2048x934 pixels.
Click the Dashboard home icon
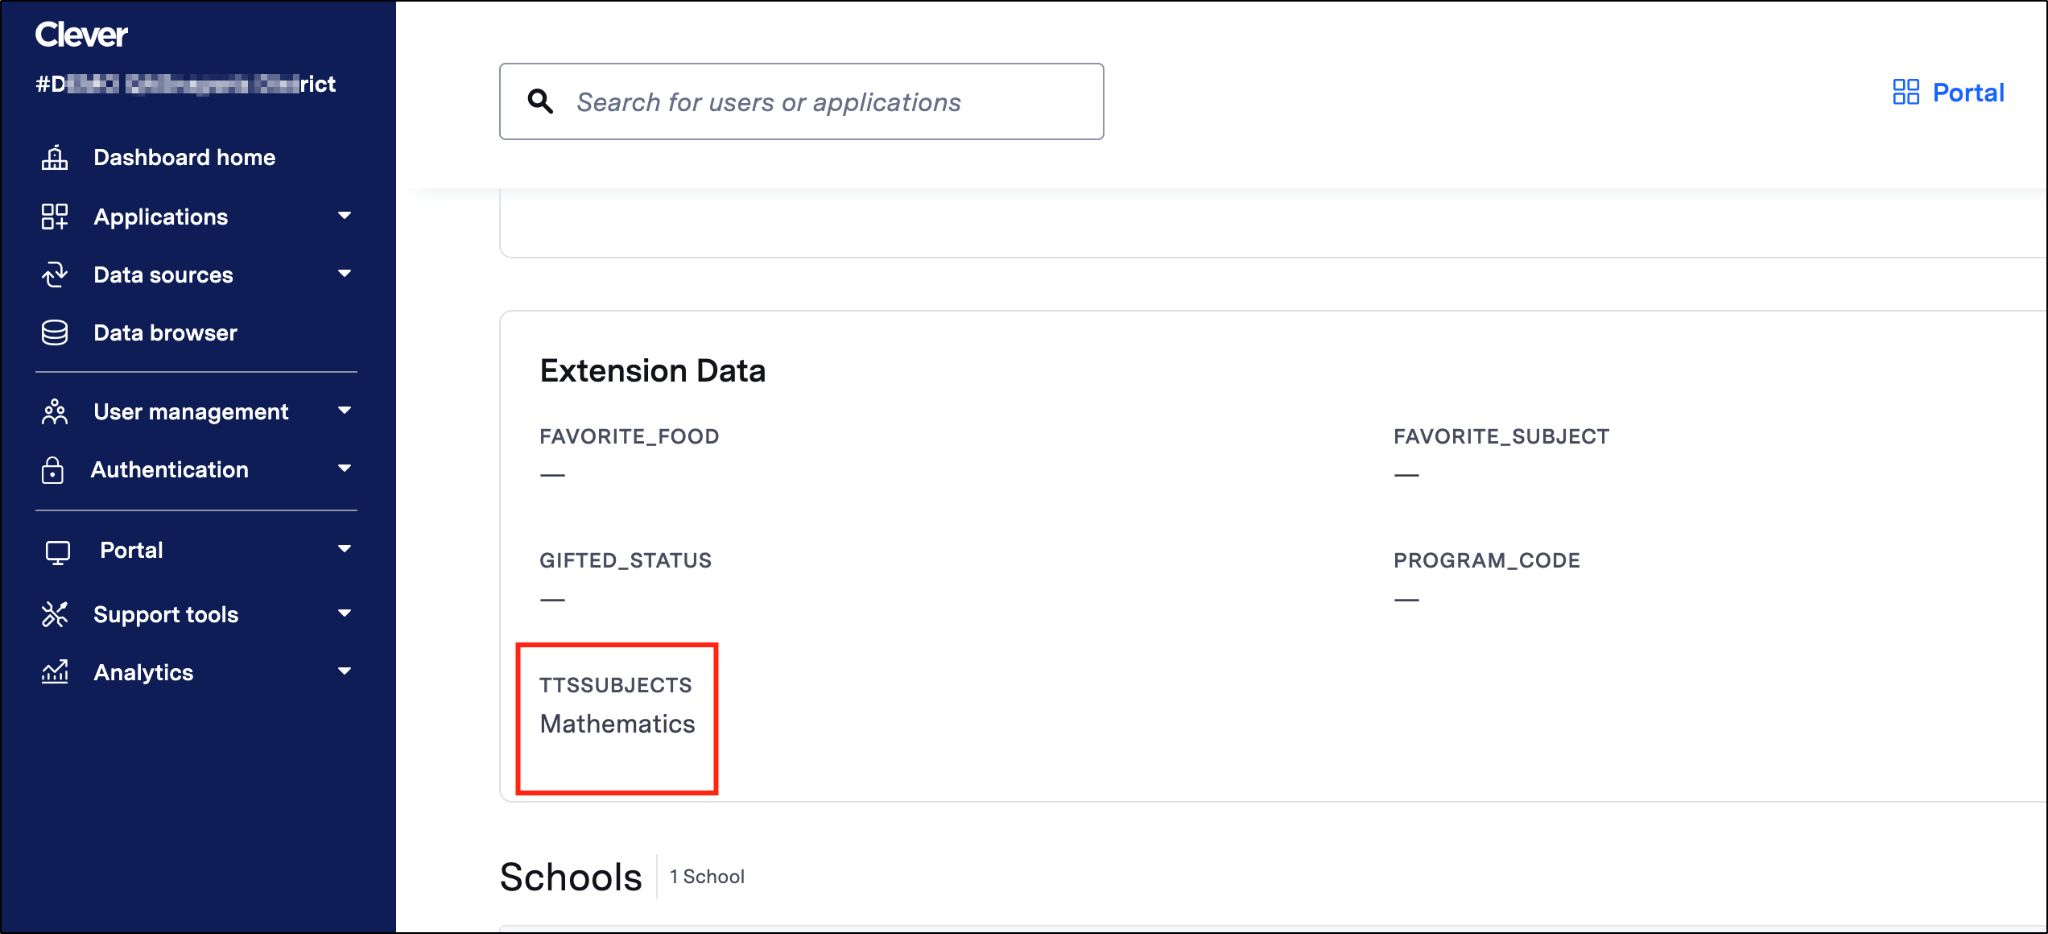click(55, 157)
